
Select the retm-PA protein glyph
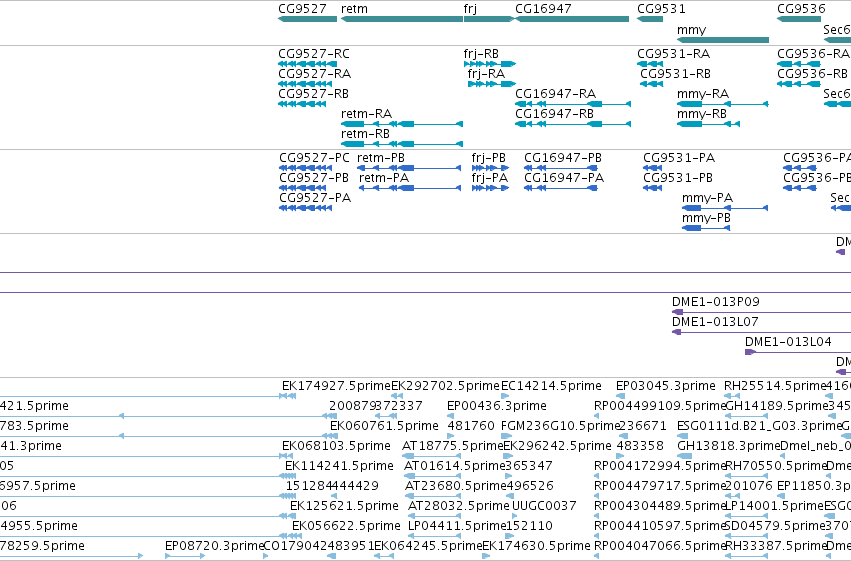[410, 188]
